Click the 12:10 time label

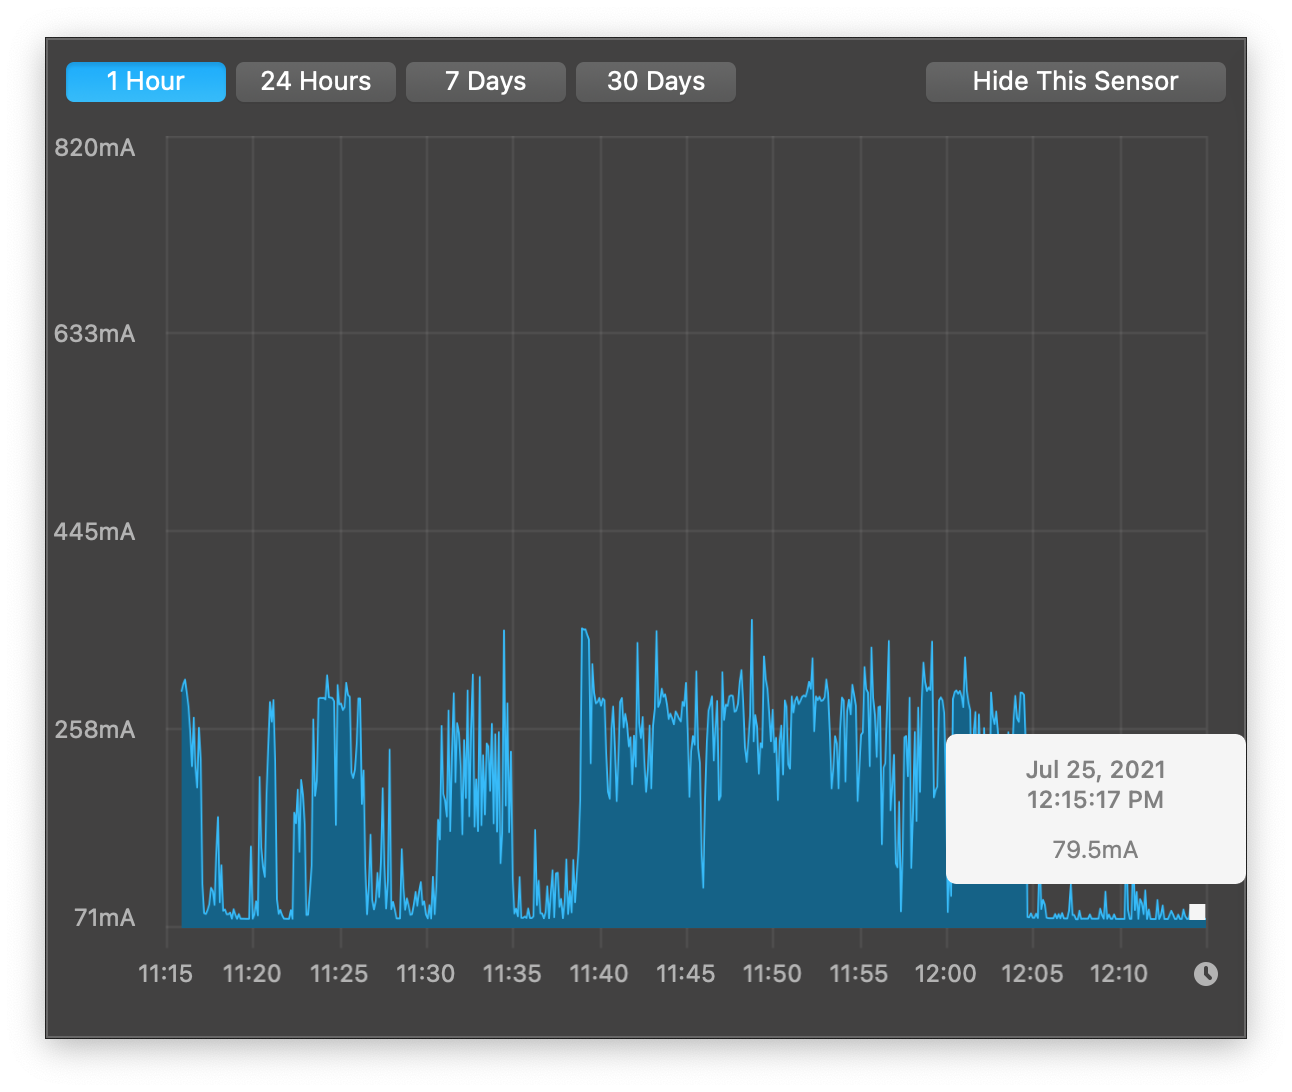pyautogui.click(x=1119, y=974)
